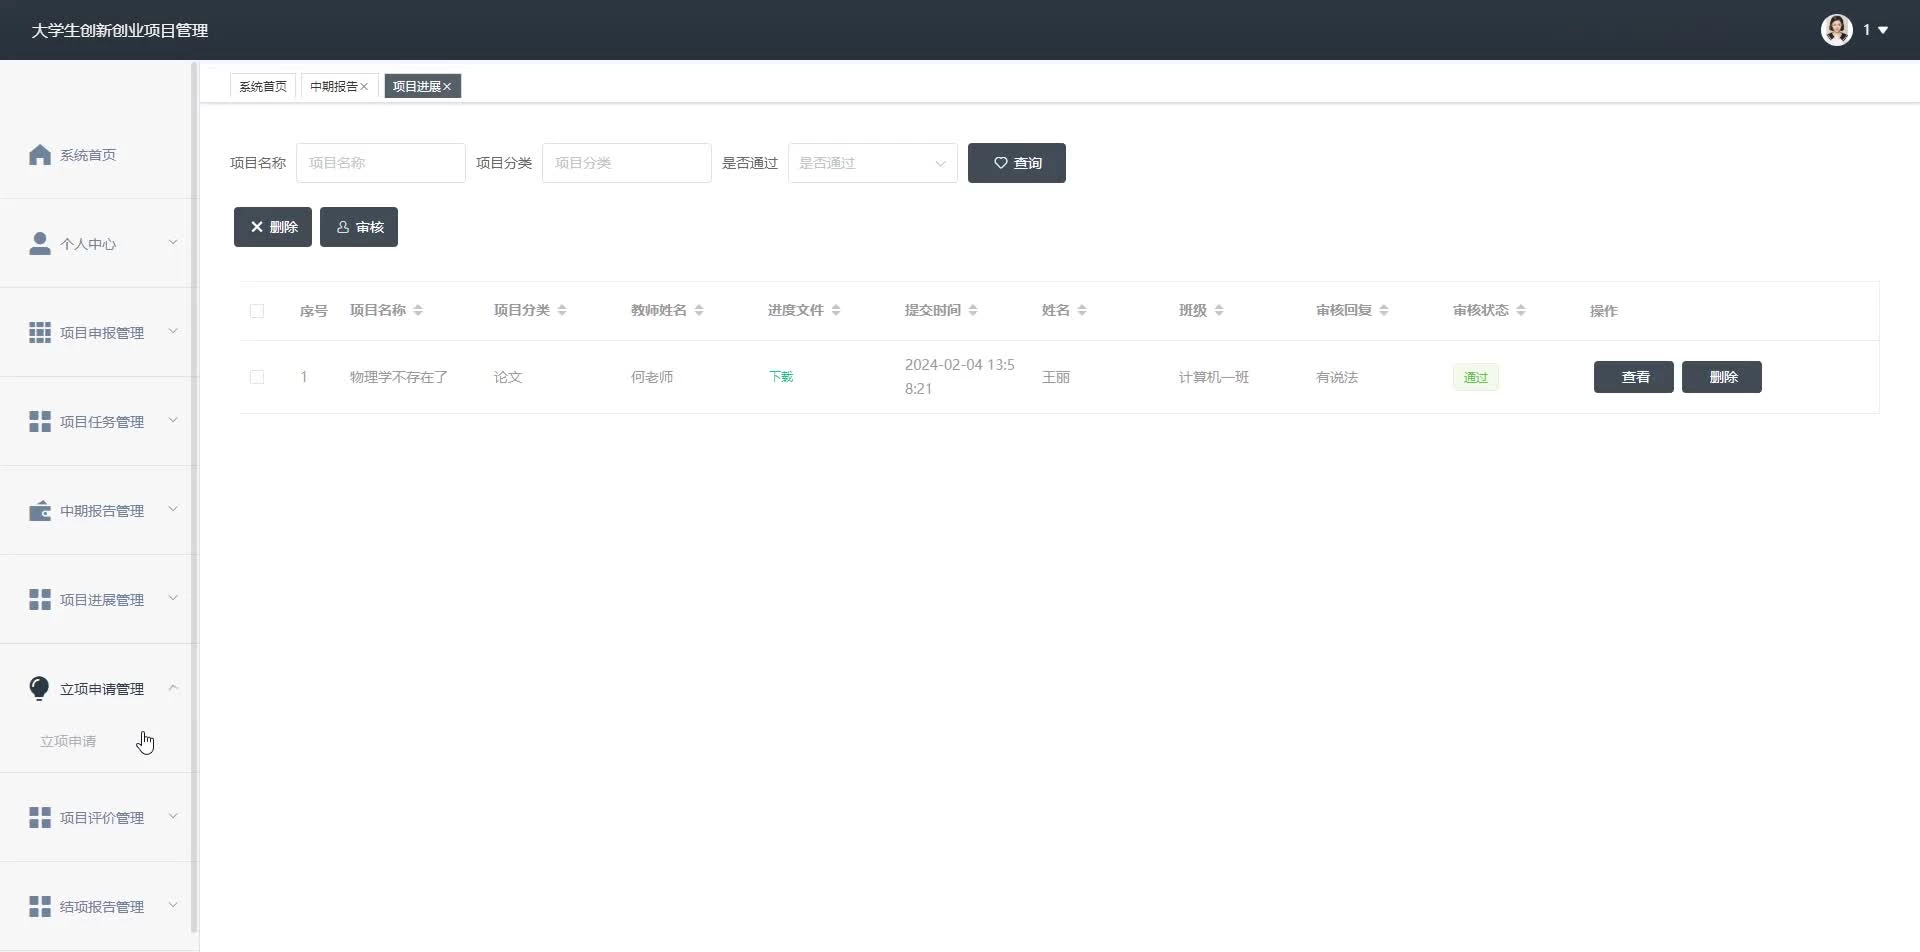Image resolution: width=1920 pixels, height=952 pixels.
Task: Click the grid icon for 项目申报管理
Action: pyautogui.click(x=40, y=333)
